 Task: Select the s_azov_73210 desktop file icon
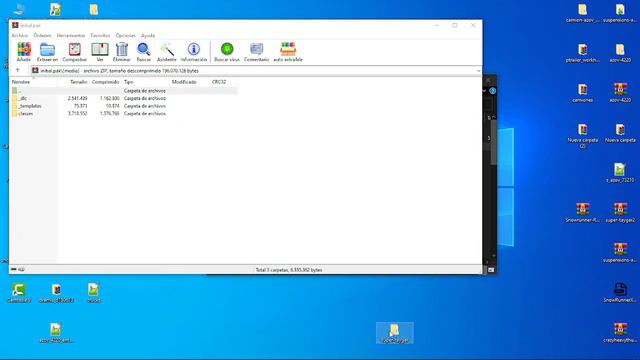point(620,173)
